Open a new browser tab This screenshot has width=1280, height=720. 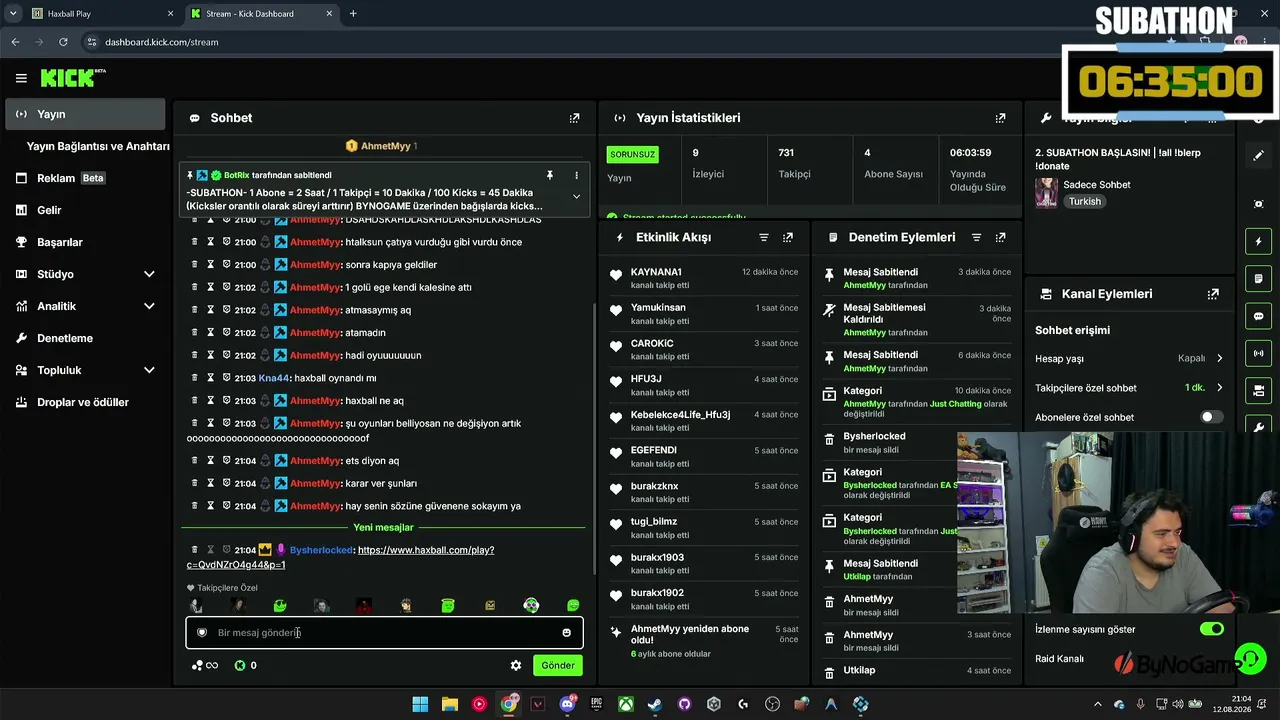(353, 14)
